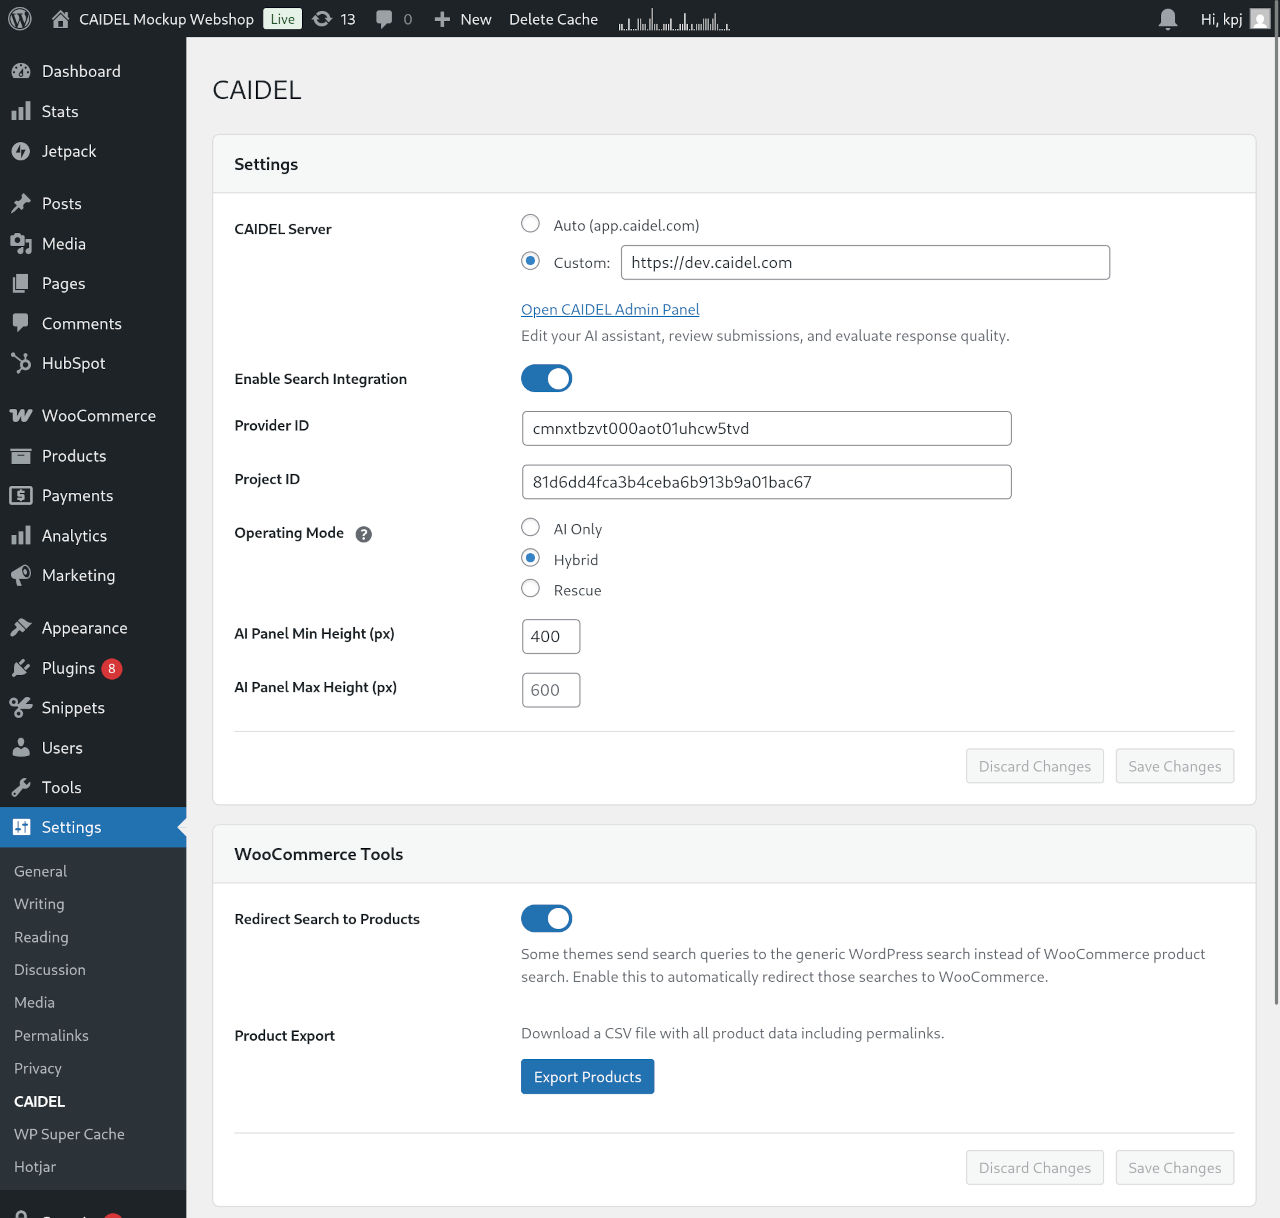Click Save Changes in the Settings panel
Screen dimensions: 1280x1218
tap(1175, 766)
